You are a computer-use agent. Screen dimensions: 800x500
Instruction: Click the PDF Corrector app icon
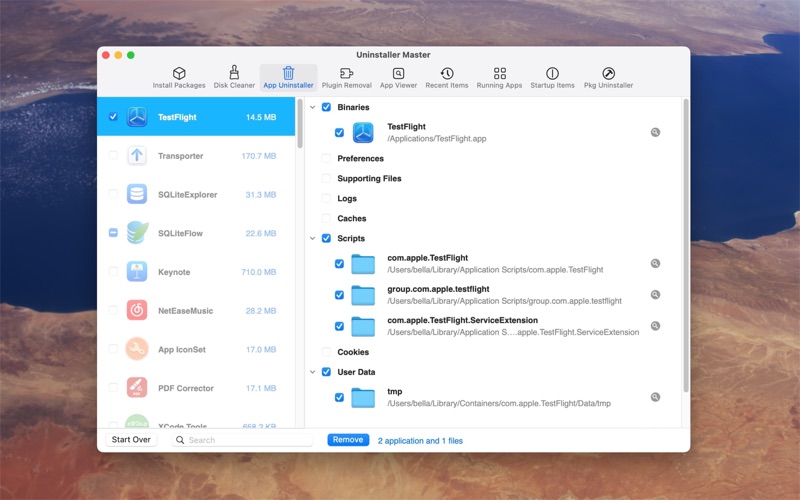coord(137,388)
